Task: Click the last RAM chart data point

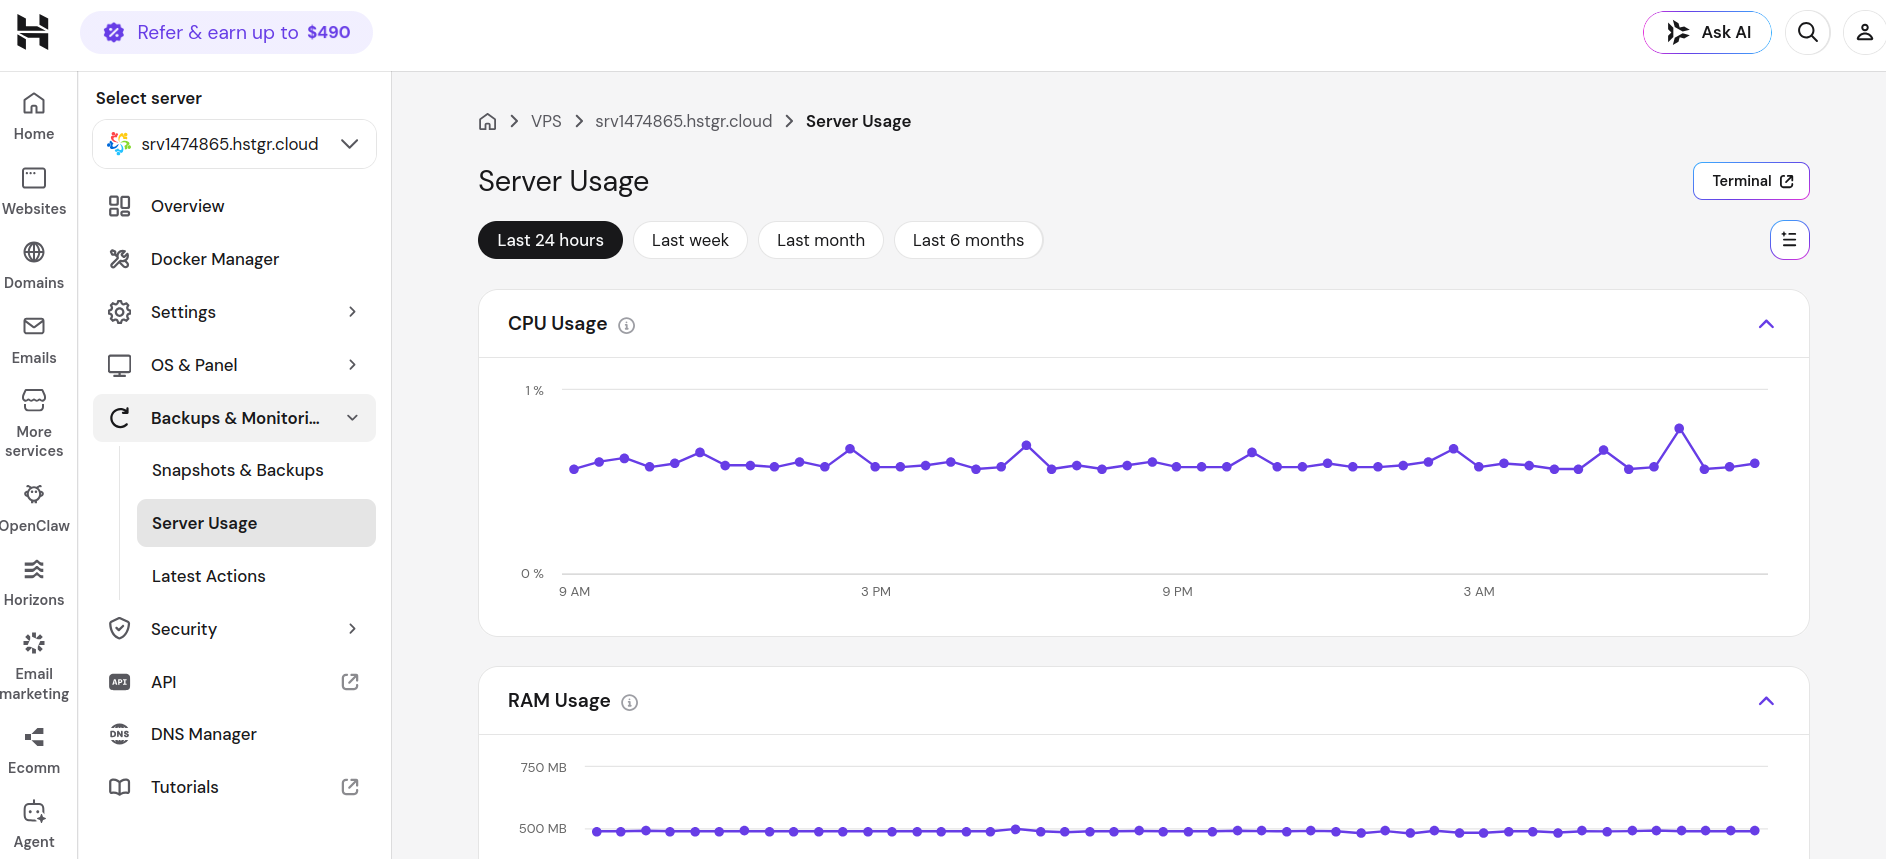Action: [x=1755, y=830]
